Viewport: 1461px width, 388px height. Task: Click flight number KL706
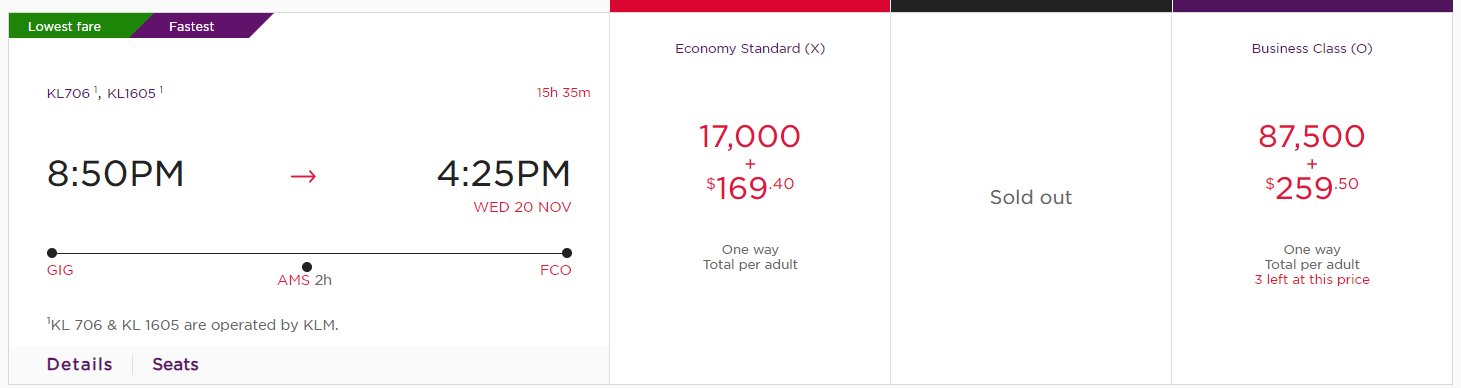pyautogui.click(x=69, y=94)
